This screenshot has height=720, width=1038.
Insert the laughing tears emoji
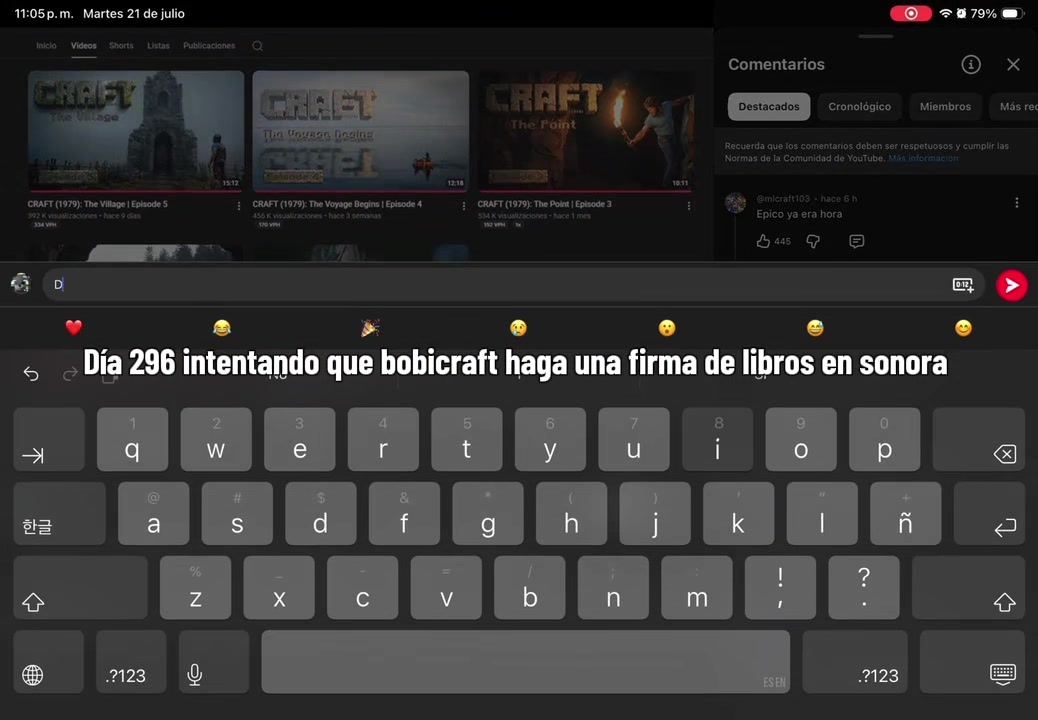click(x=222, y=327)
